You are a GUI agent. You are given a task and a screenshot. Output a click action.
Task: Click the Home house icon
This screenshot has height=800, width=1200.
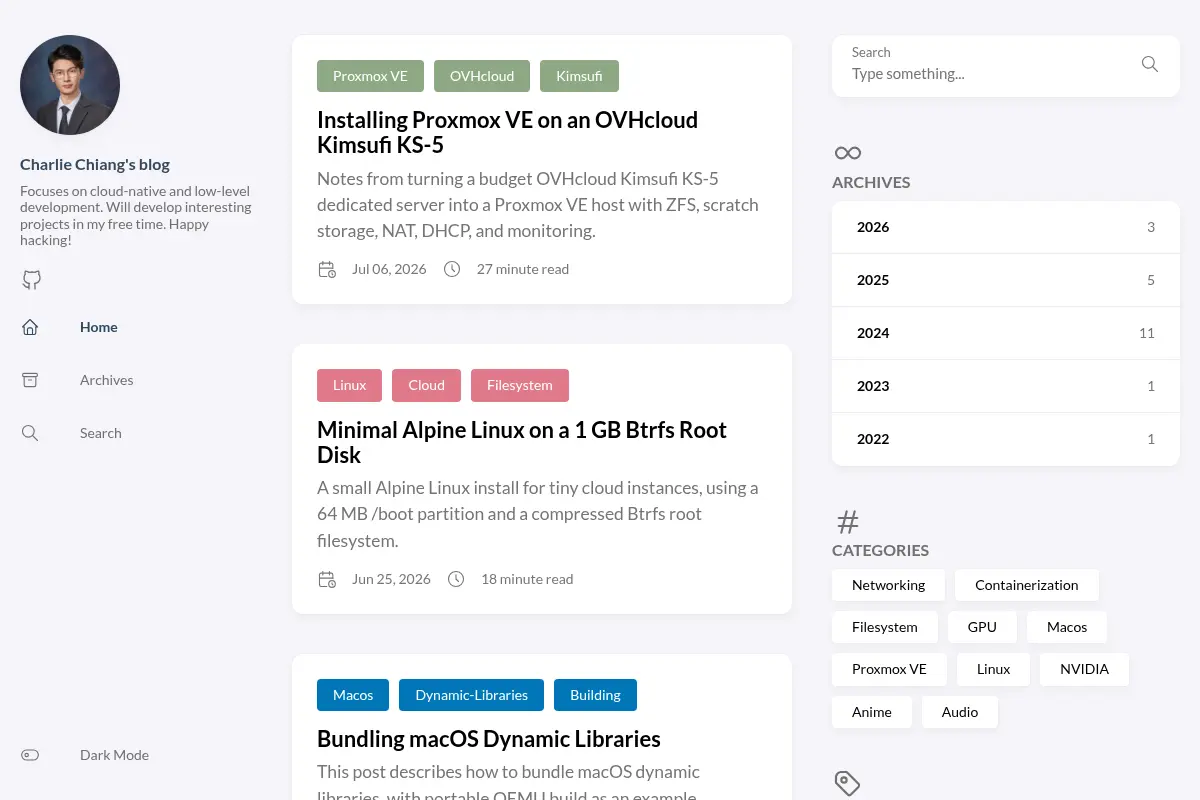point(30,327)
